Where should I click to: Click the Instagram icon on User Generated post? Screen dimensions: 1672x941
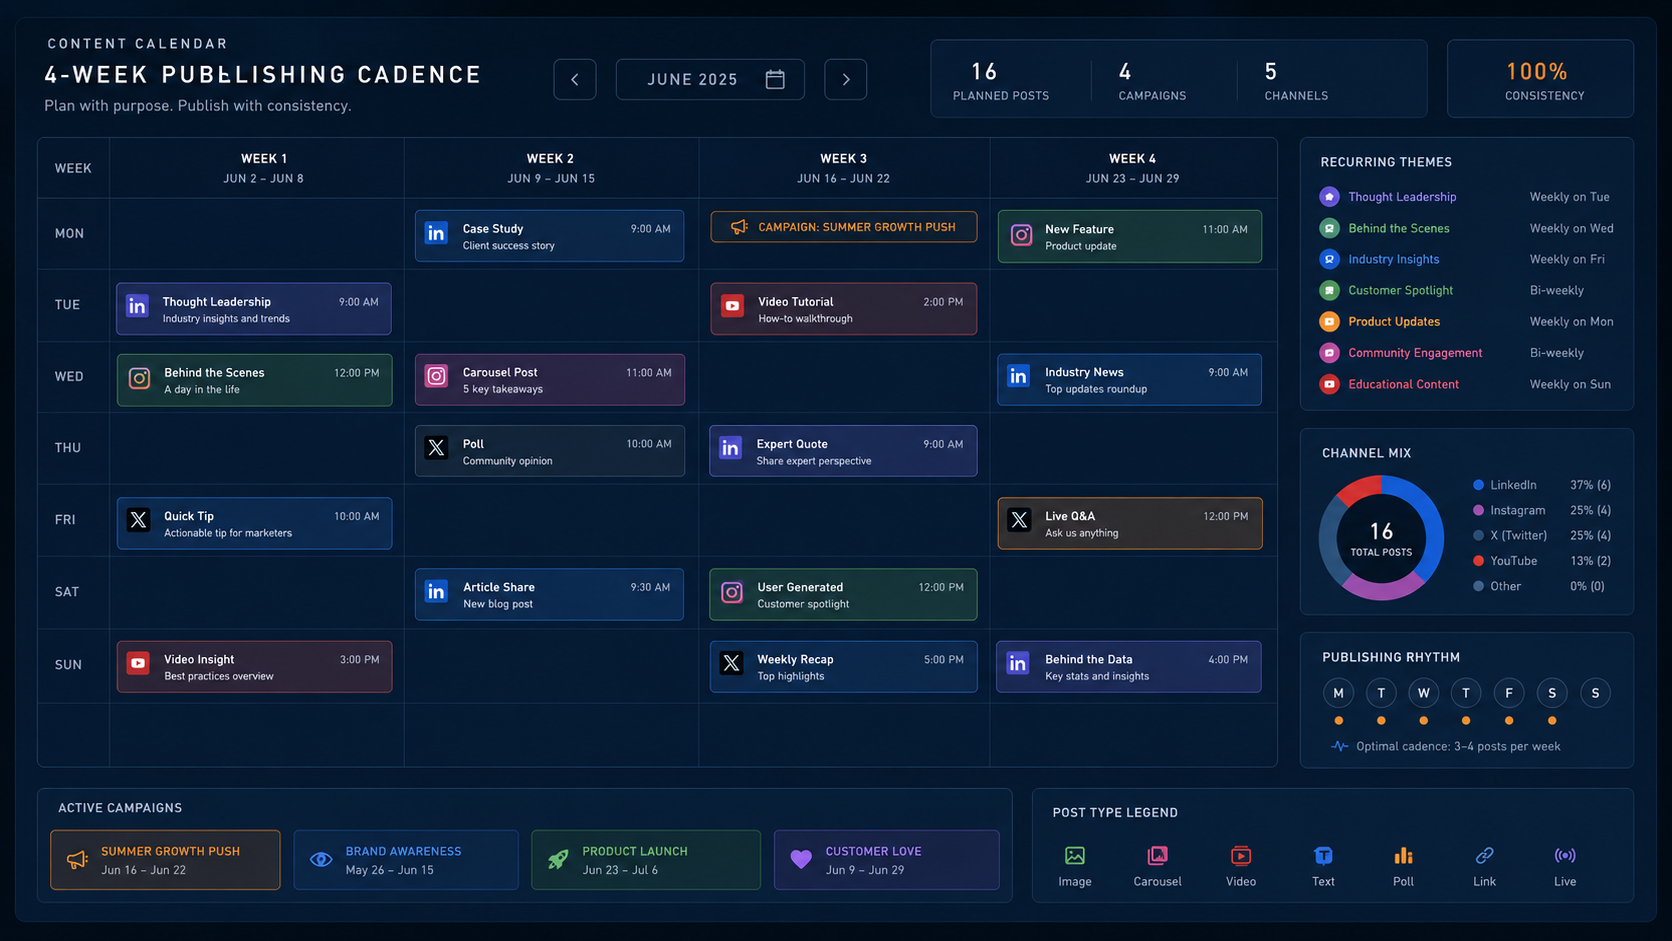click(x=732, y=592)
